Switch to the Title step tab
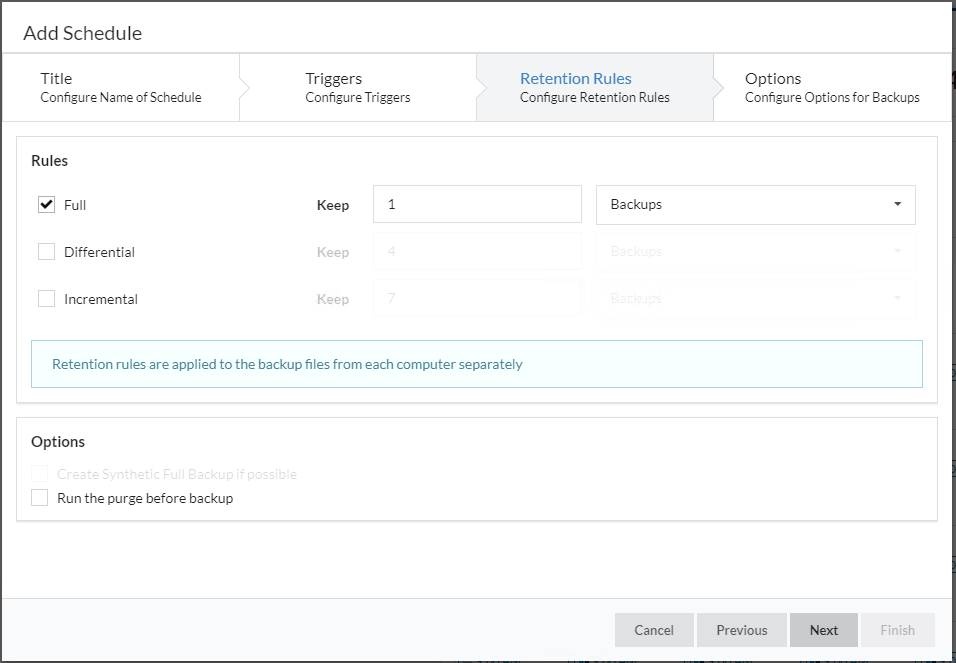 [x=120, y=88]
